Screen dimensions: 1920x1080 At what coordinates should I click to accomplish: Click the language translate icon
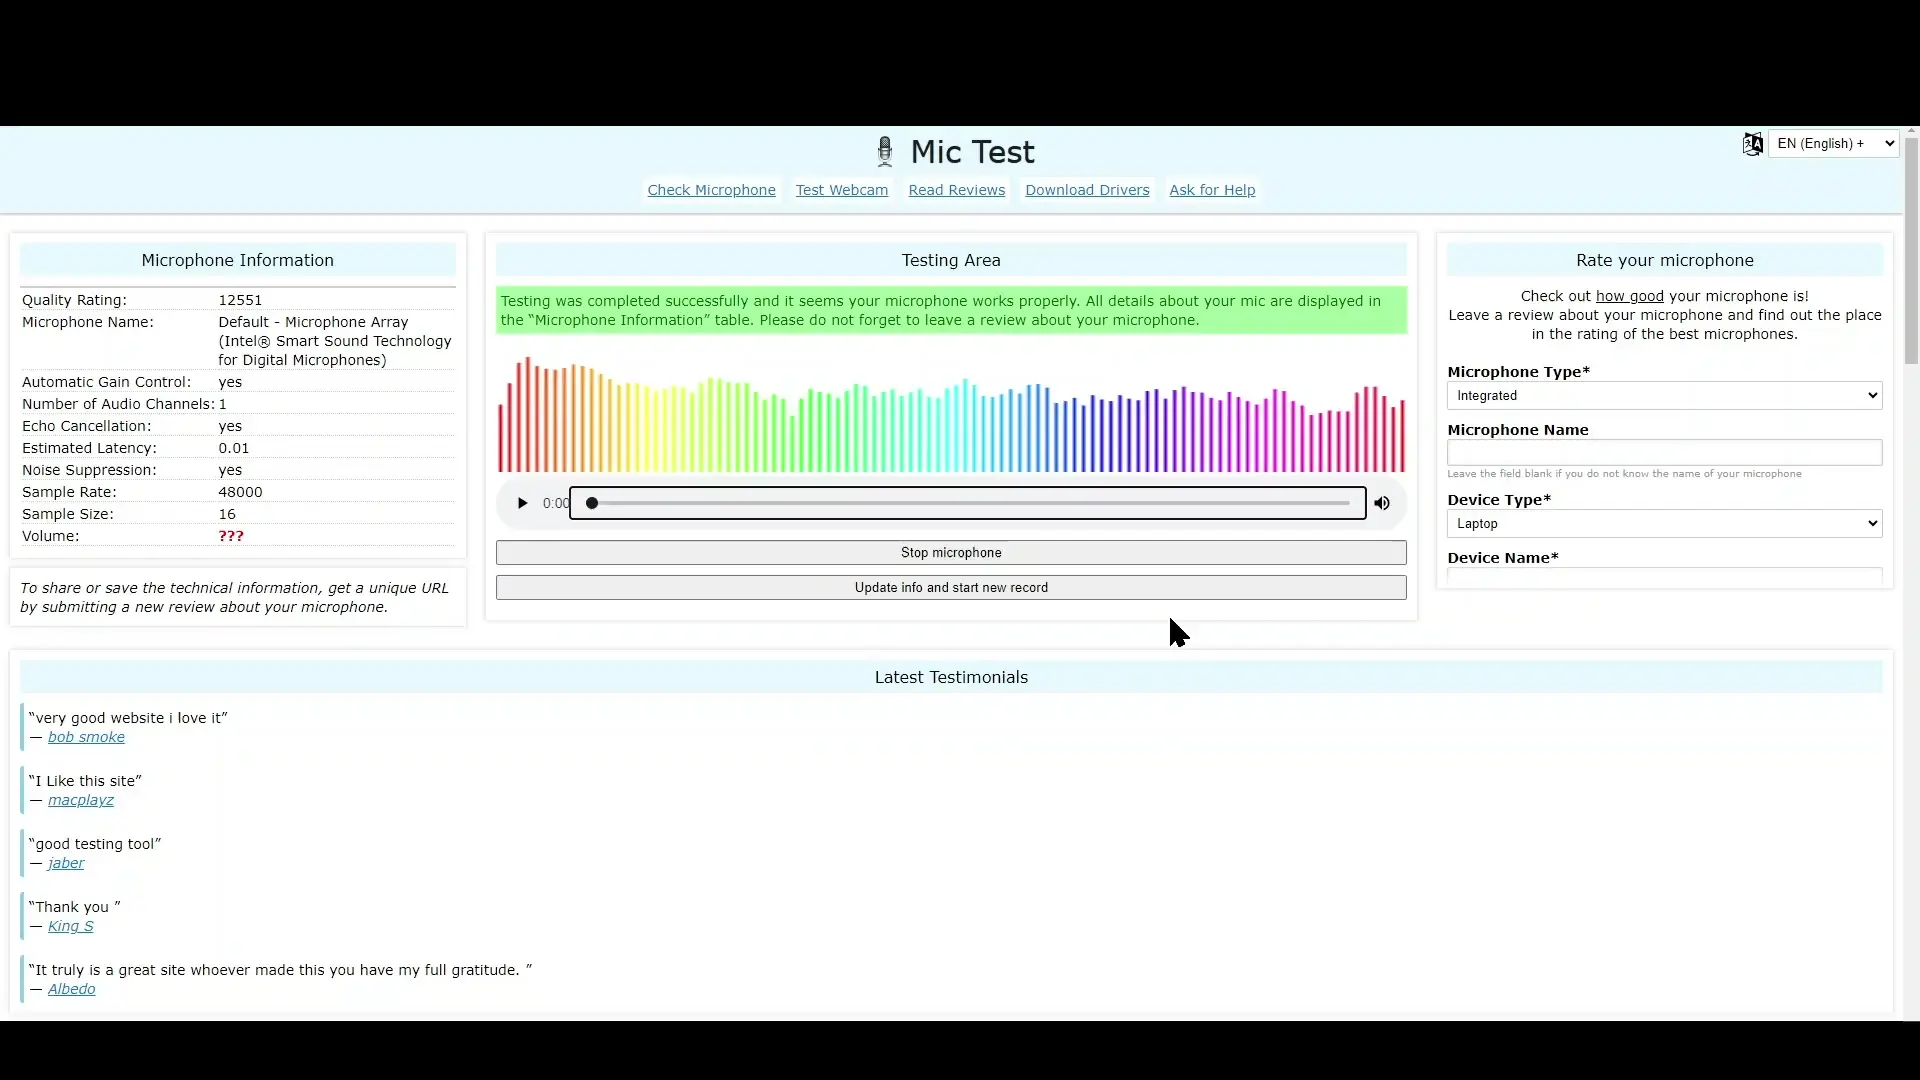(x=1752, y=144)
